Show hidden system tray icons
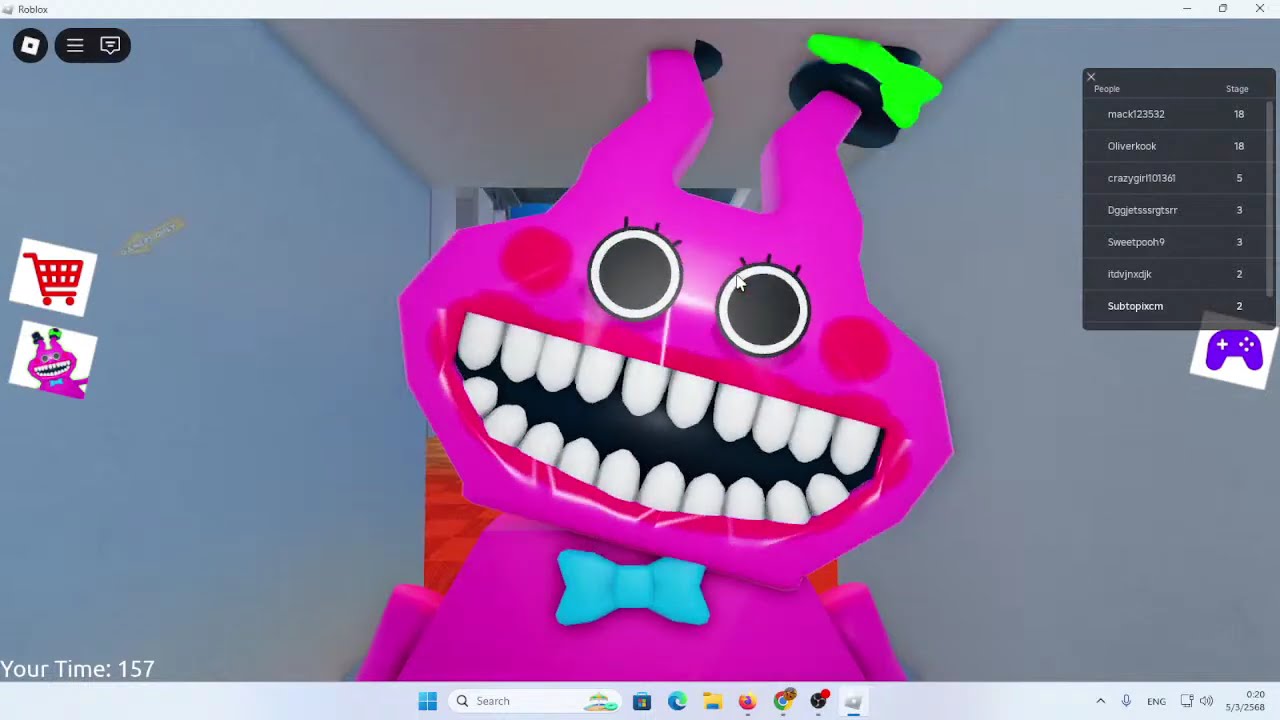1280x720 pixels. (x=1101, y=701)
